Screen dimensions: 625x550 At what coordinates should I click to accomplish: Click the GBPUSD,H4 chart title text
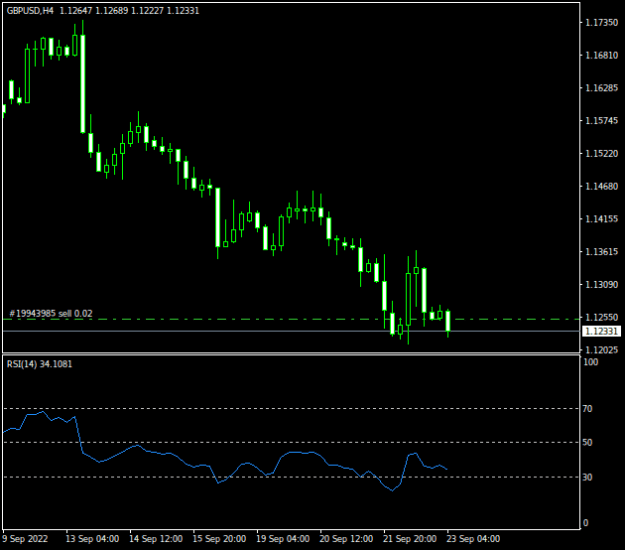pyautogui.click(x=30, y=11)
